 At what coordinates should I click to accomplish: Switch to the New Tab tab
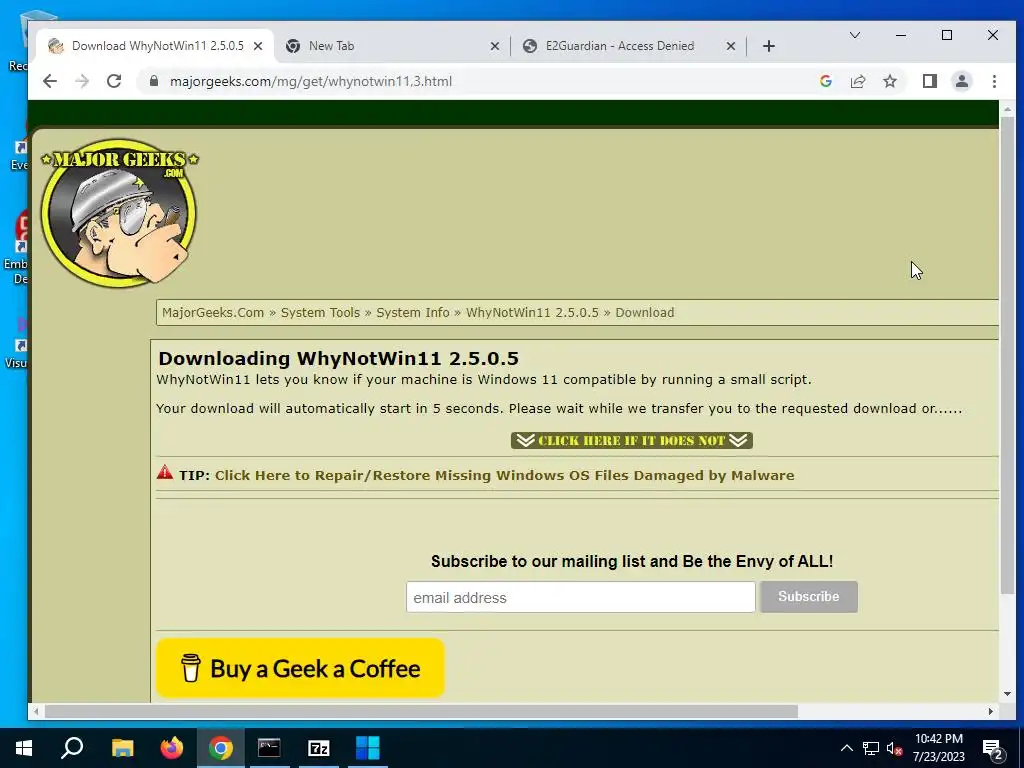click(392, 46)
